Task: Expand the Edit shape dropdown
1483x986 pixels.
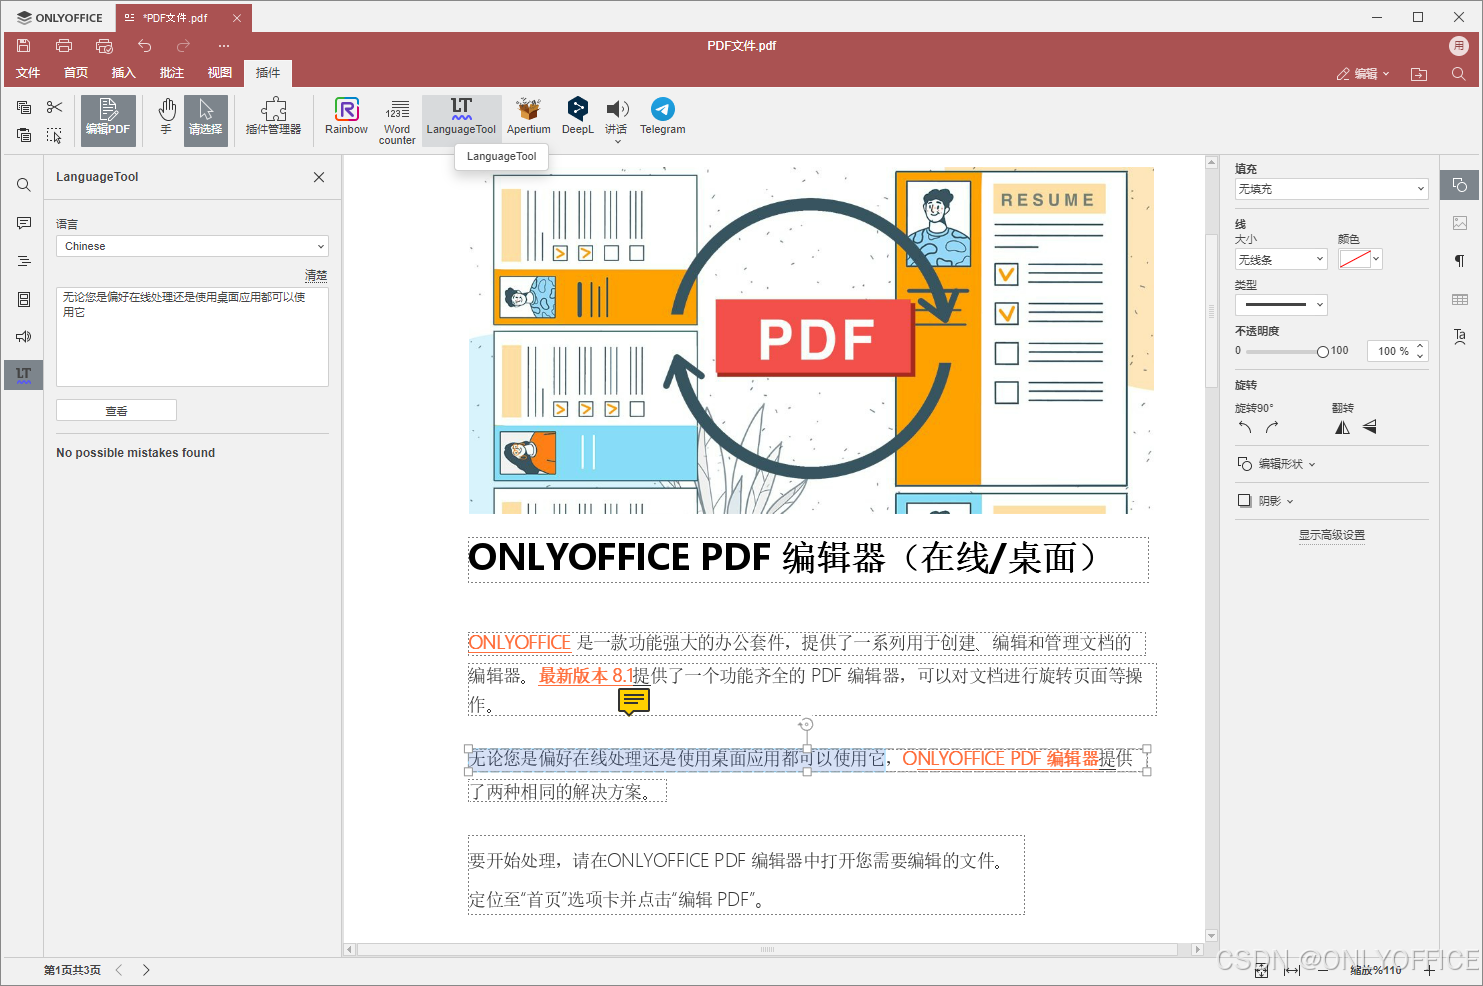Action: click(x=1277, y=464)
